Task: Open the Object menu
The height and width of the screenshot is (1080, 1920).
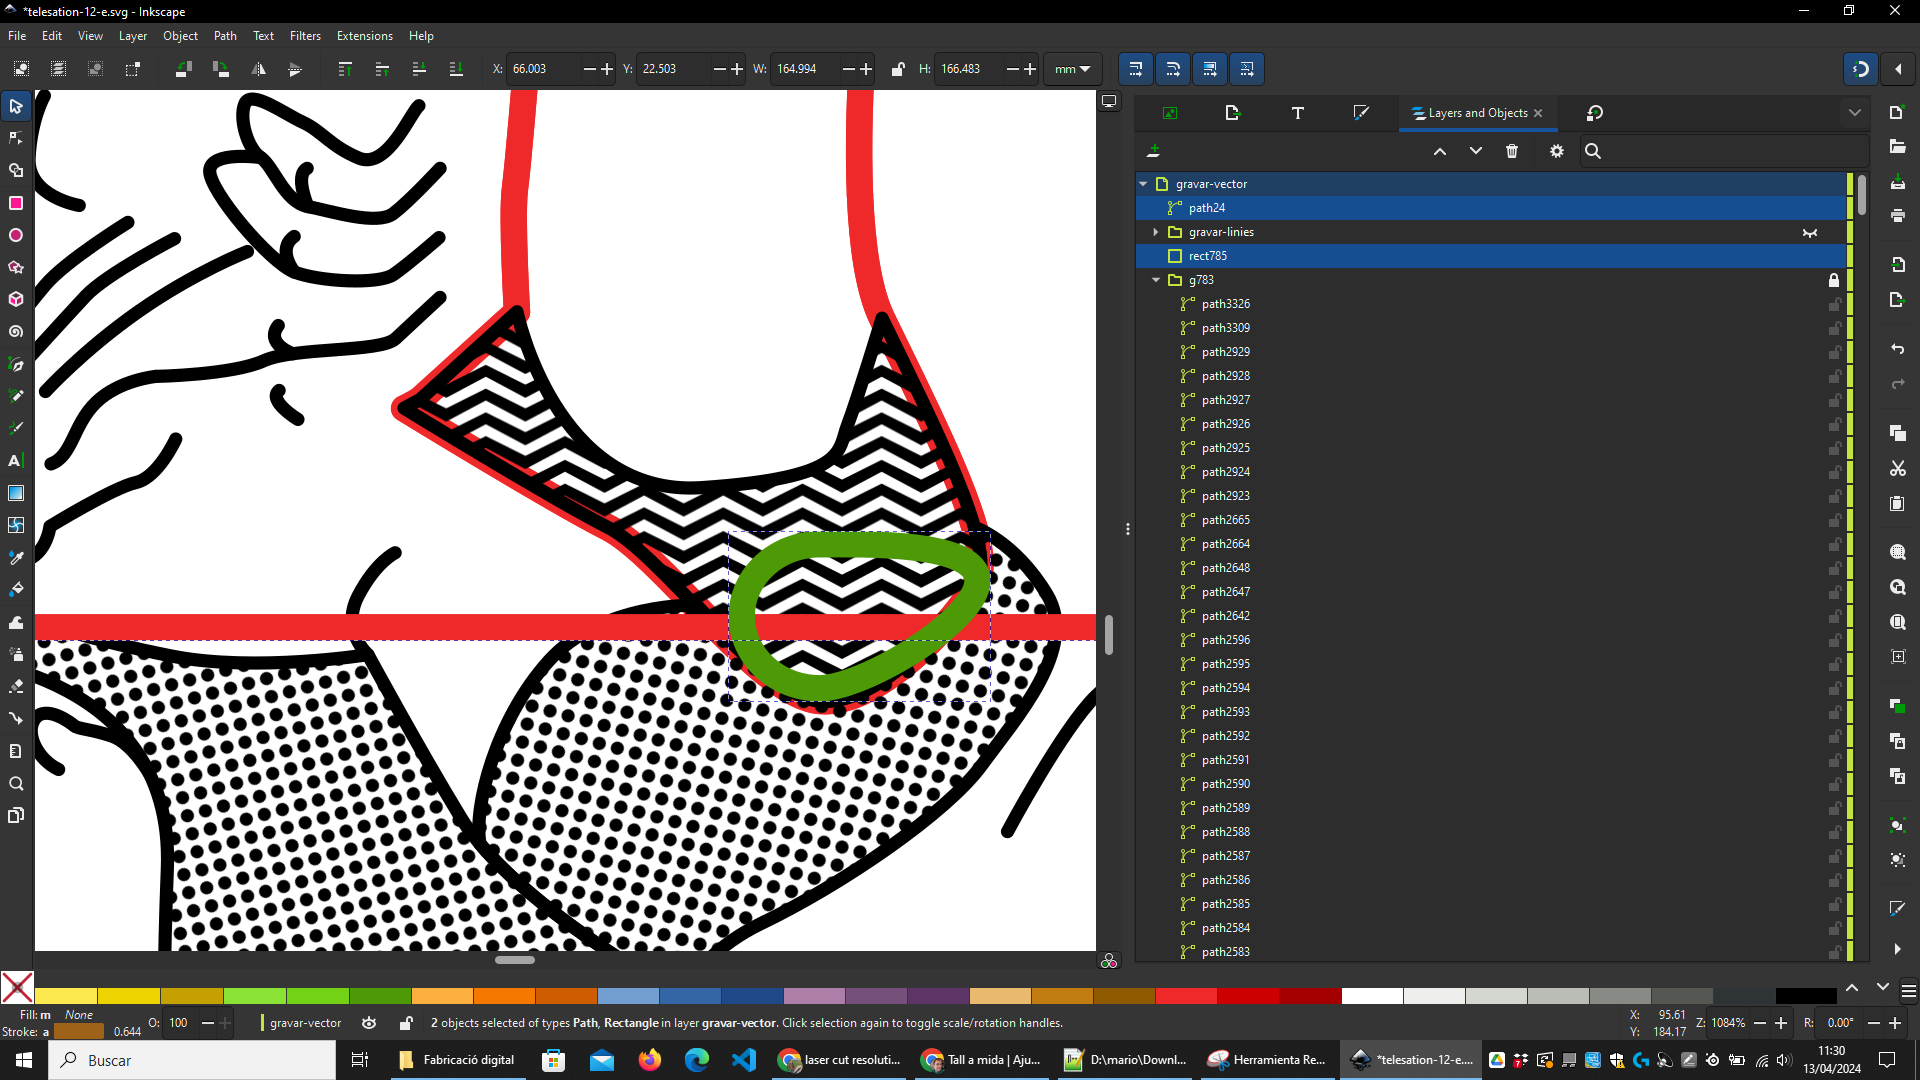Action: (x=180, y=35)
